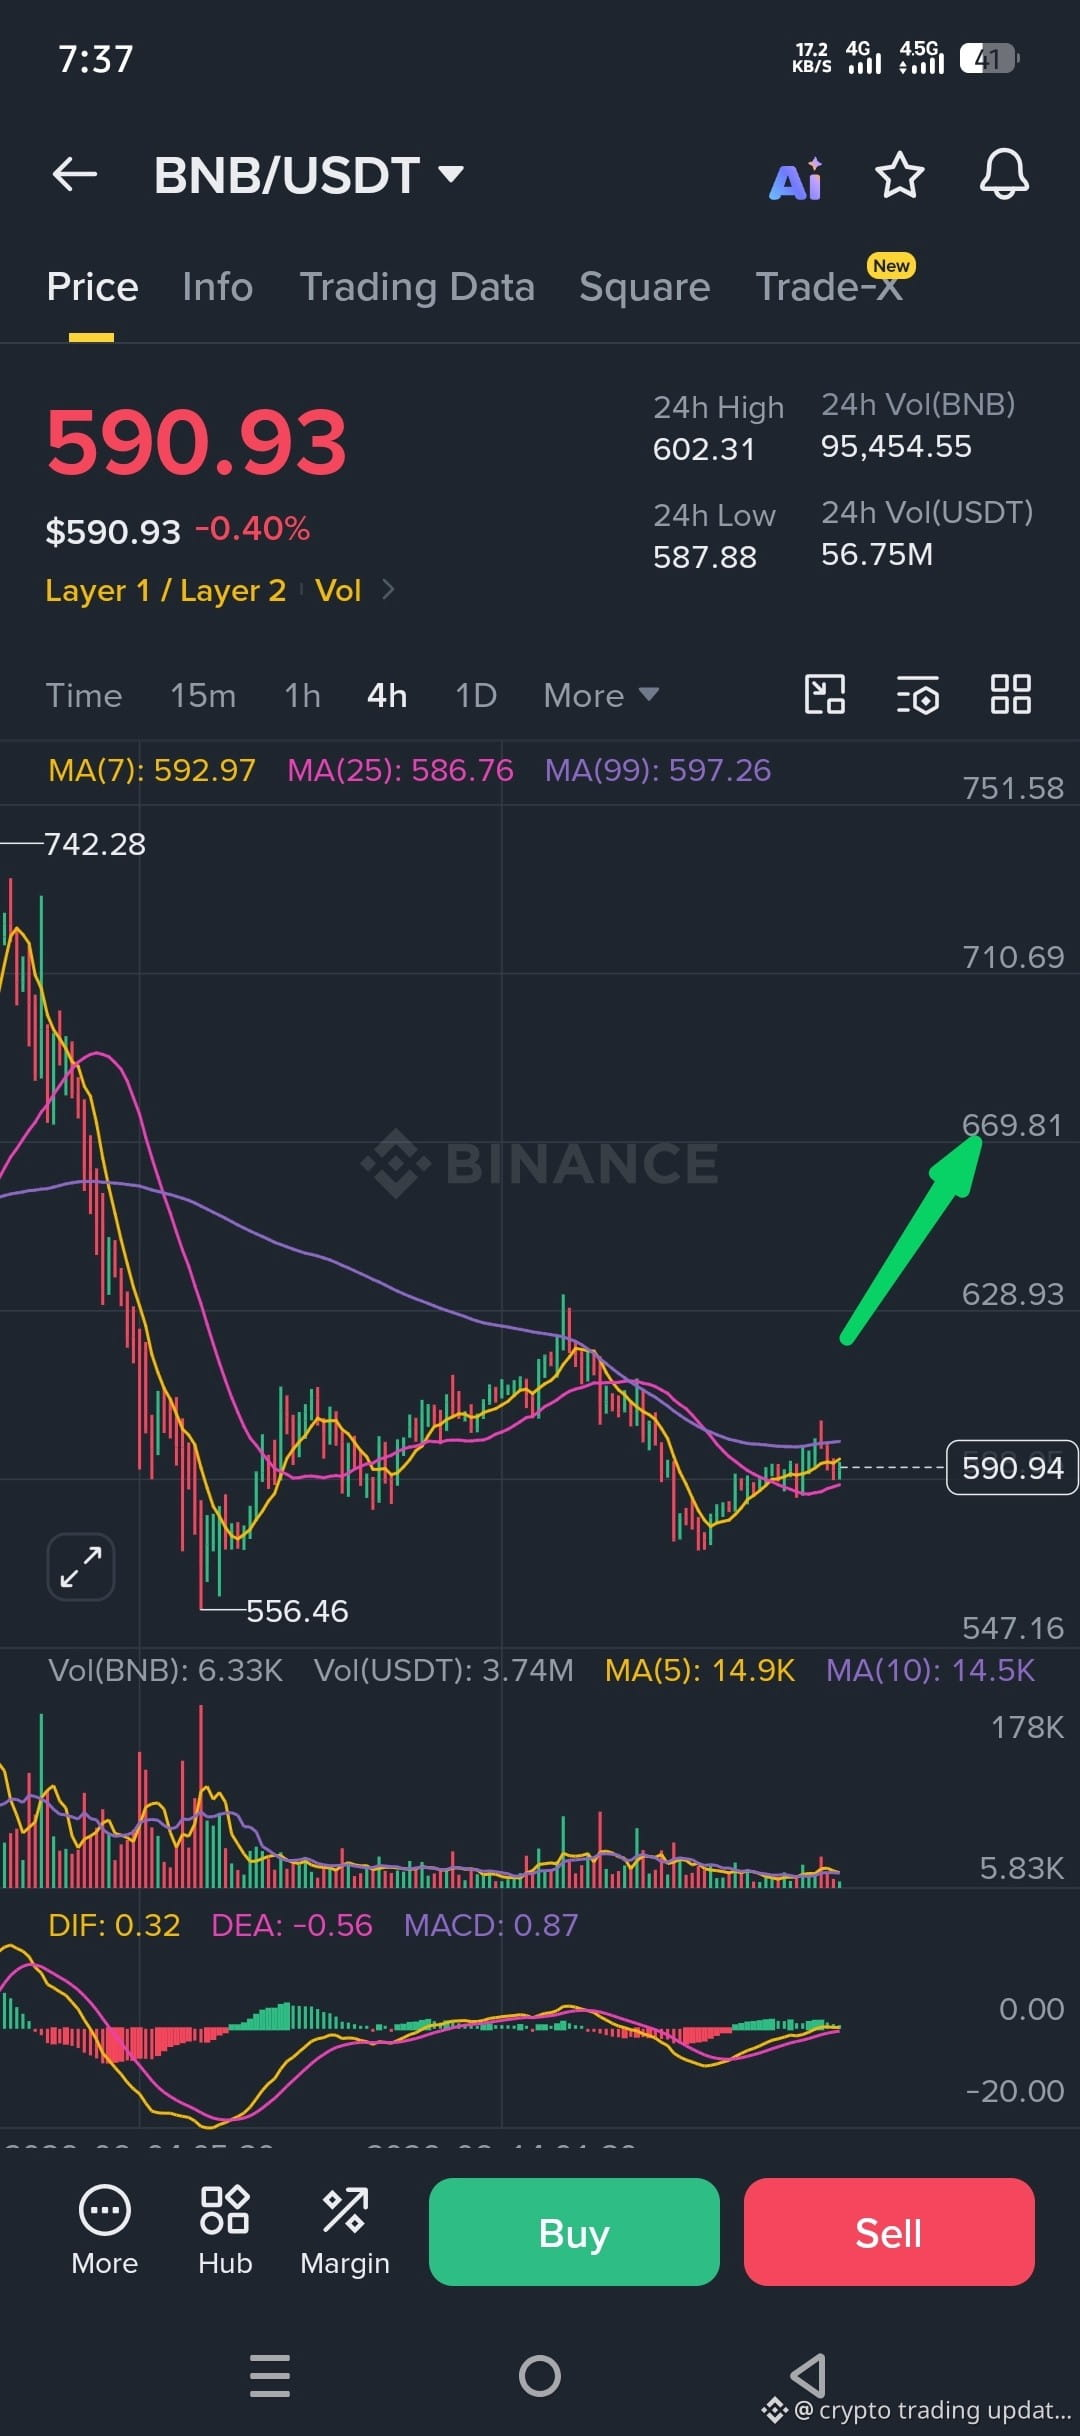
Task: Tap the MACD: 0.87 indicator label
Action: coord(491,1925)
